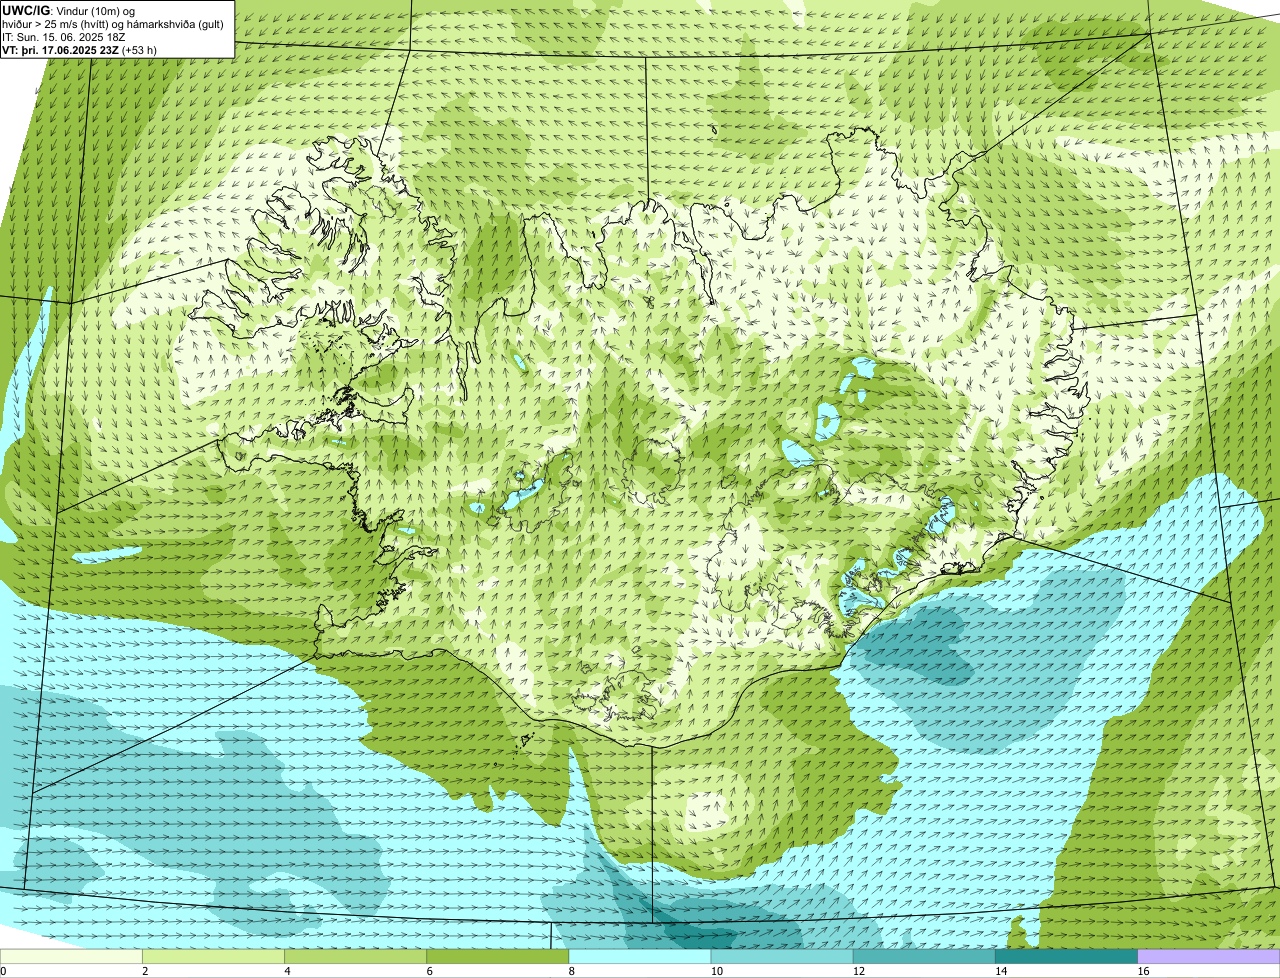Click the '0' label under the colorbar

click(3, 971)
